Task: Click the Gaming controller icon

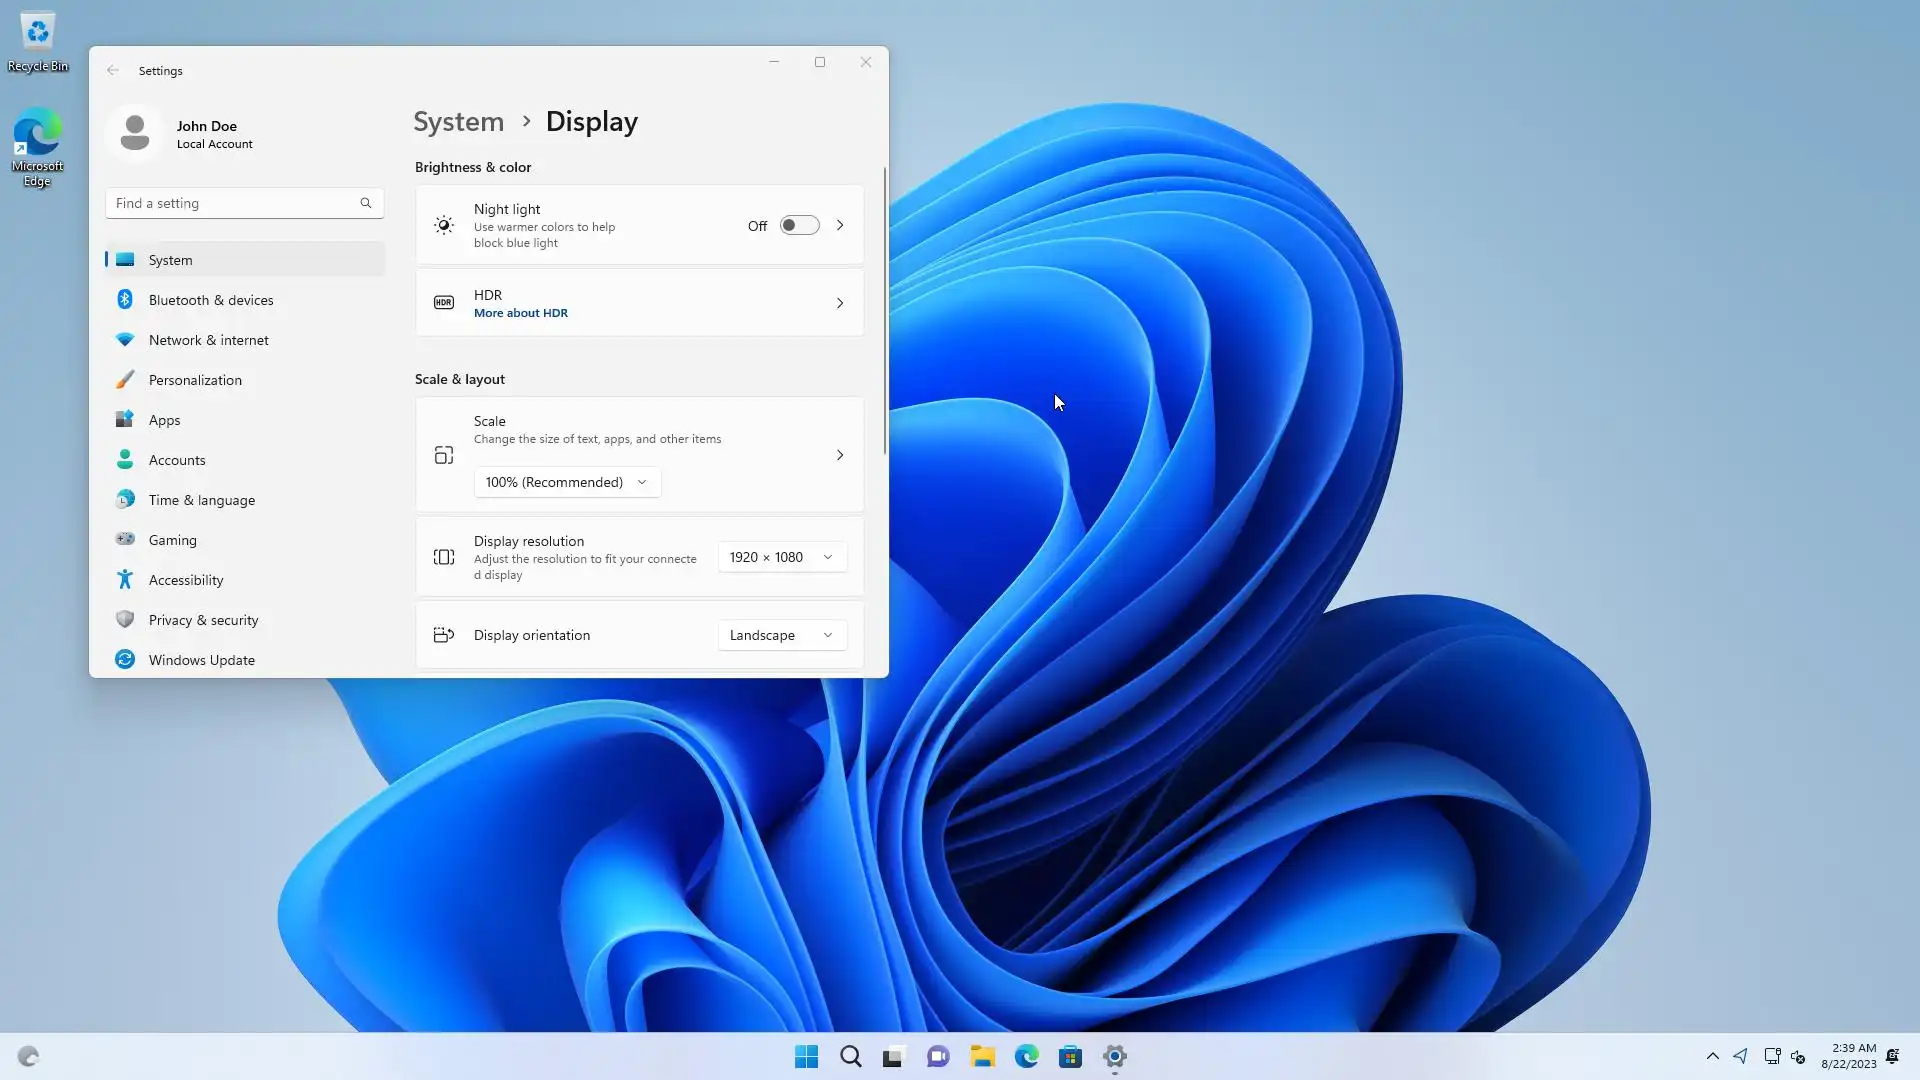Action: click(125, 539)
